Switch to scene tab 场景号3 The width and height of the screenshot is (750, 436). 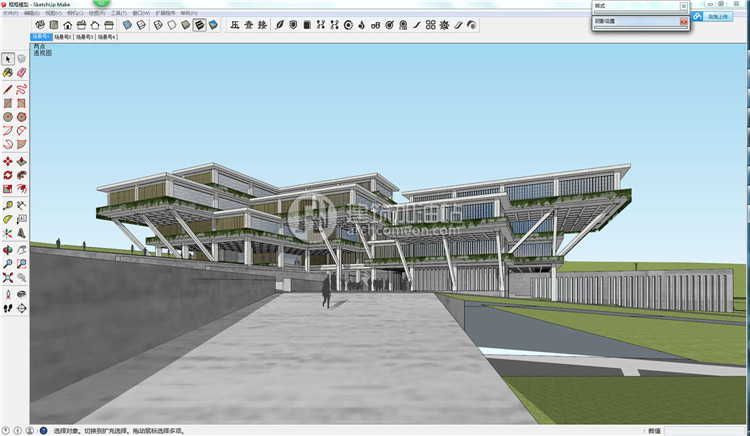(x=85, y=37)
